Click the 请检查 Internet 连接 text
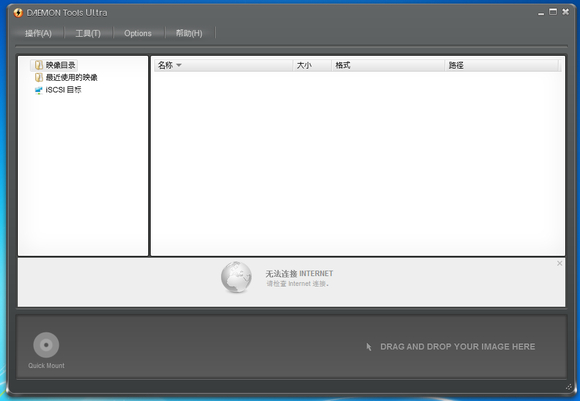This screenshot has height=401, width=580. 297,284
